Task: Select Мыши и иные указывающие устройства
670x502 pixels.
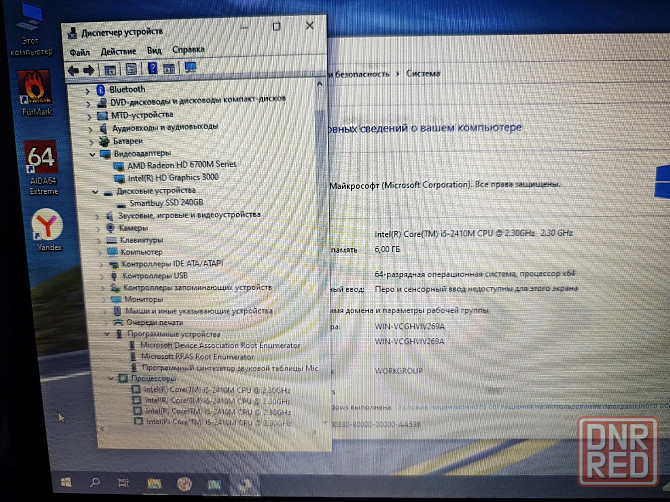Action: [199, 311]
